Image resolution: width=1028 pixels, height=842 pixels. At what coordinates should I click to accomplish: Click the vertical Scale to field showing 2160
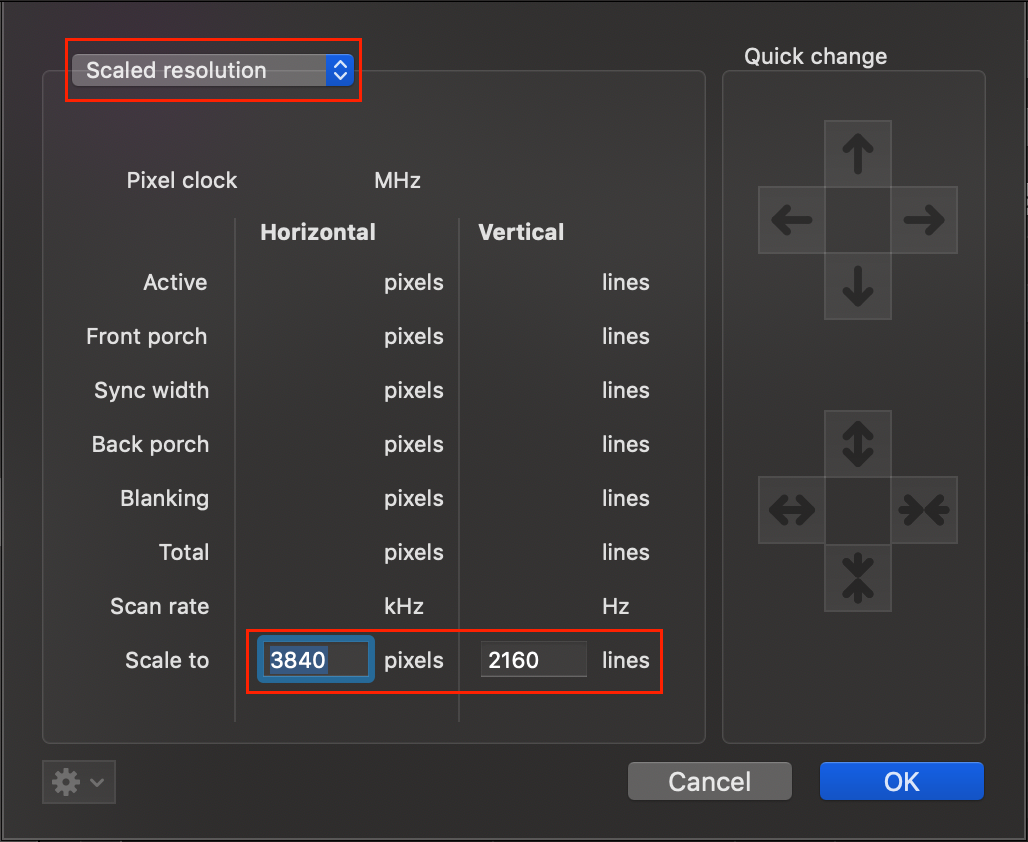pyautogui.click(x=533, y=660)
